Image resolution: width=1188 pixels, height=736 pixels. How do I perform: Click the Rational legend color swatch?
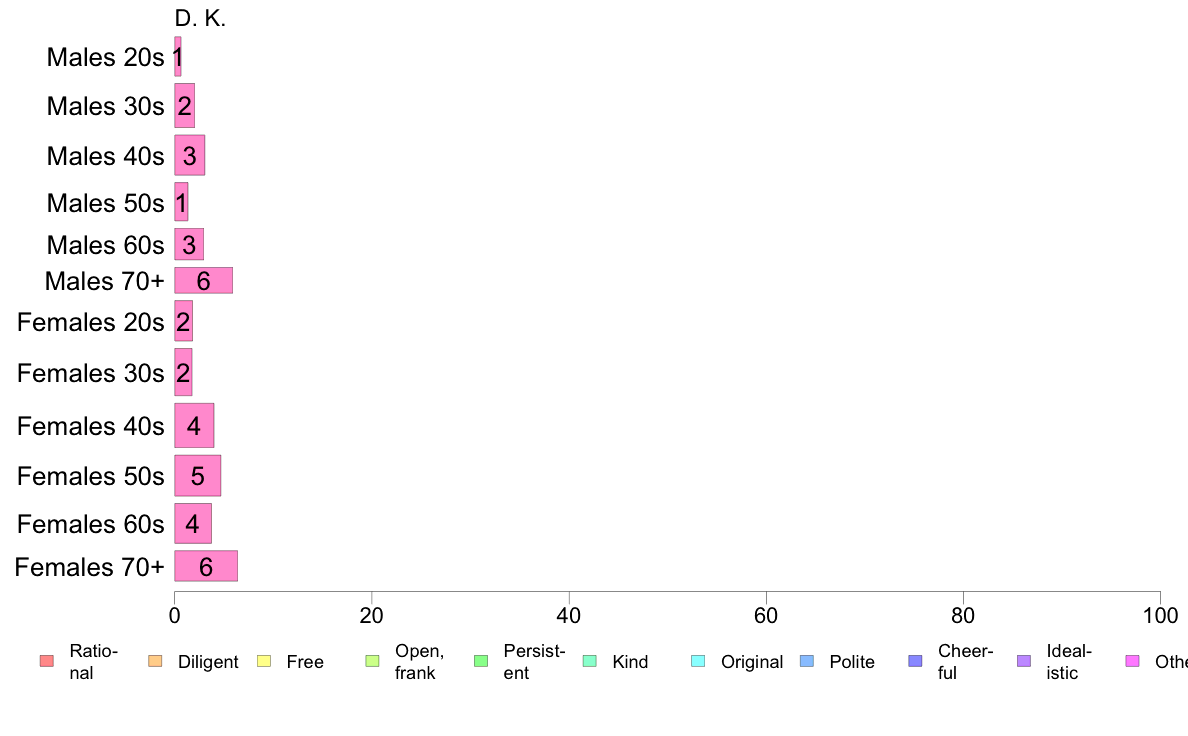coord(47,661)
